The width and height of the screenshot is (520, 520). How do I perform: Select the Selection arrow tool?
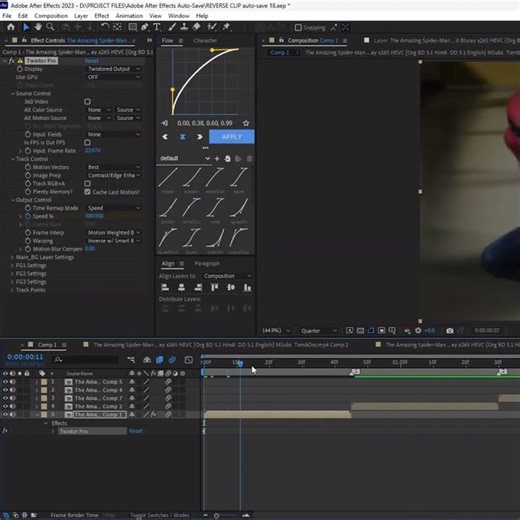coord(26,27)
